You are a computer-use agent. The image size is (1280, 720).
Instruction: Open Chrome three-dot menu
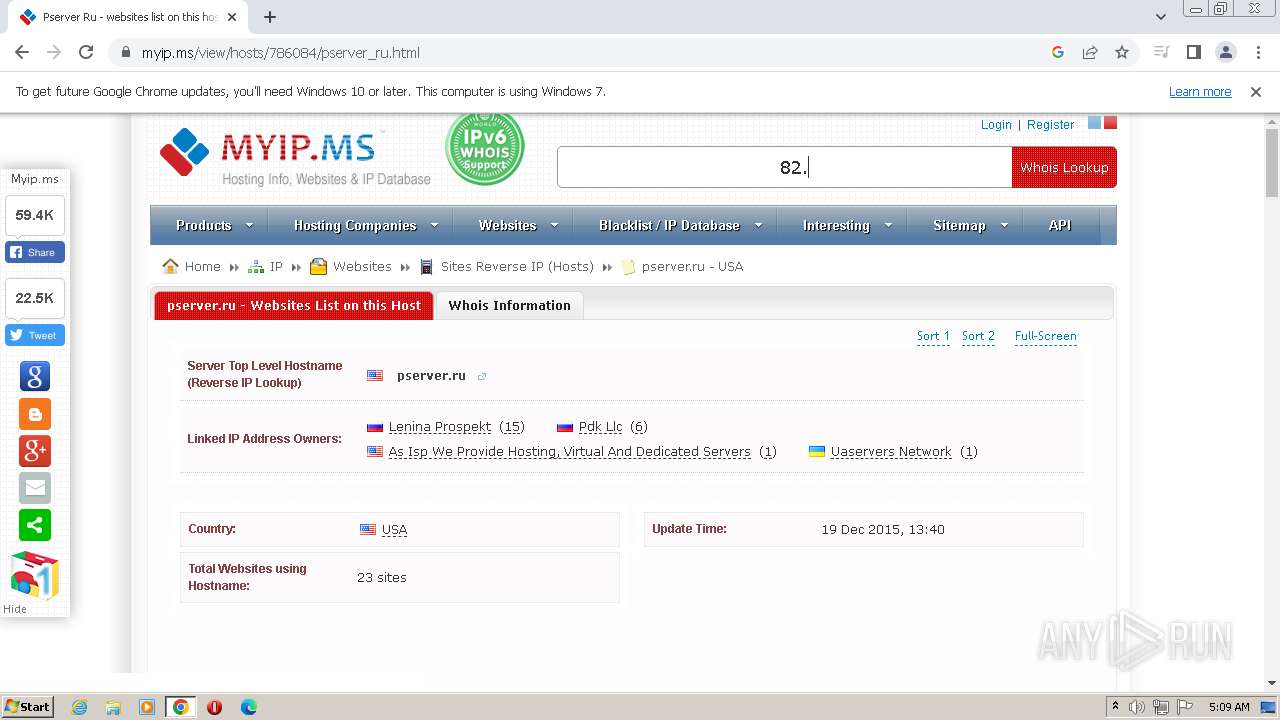pyautogui.click(x=1257, y=52)
